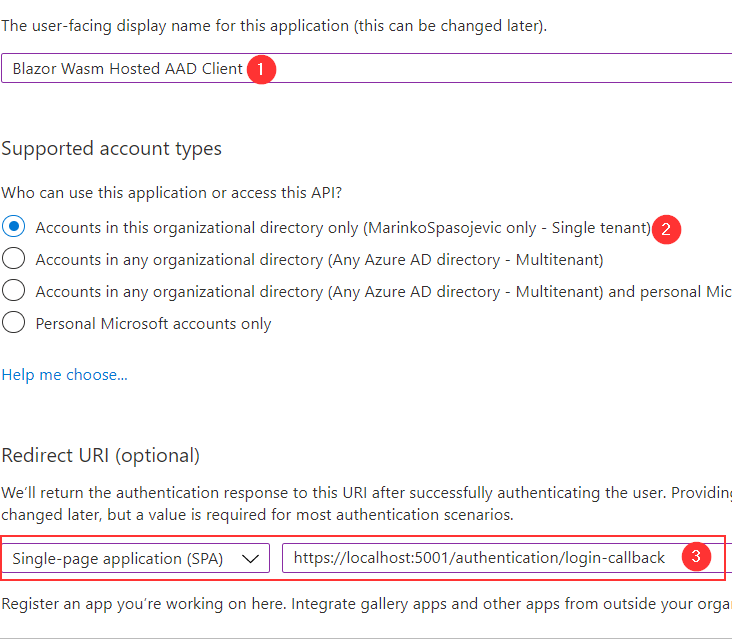732x640 pixels.
Task: Click the red number 2 annotation badge
Action: pos(666,229)
